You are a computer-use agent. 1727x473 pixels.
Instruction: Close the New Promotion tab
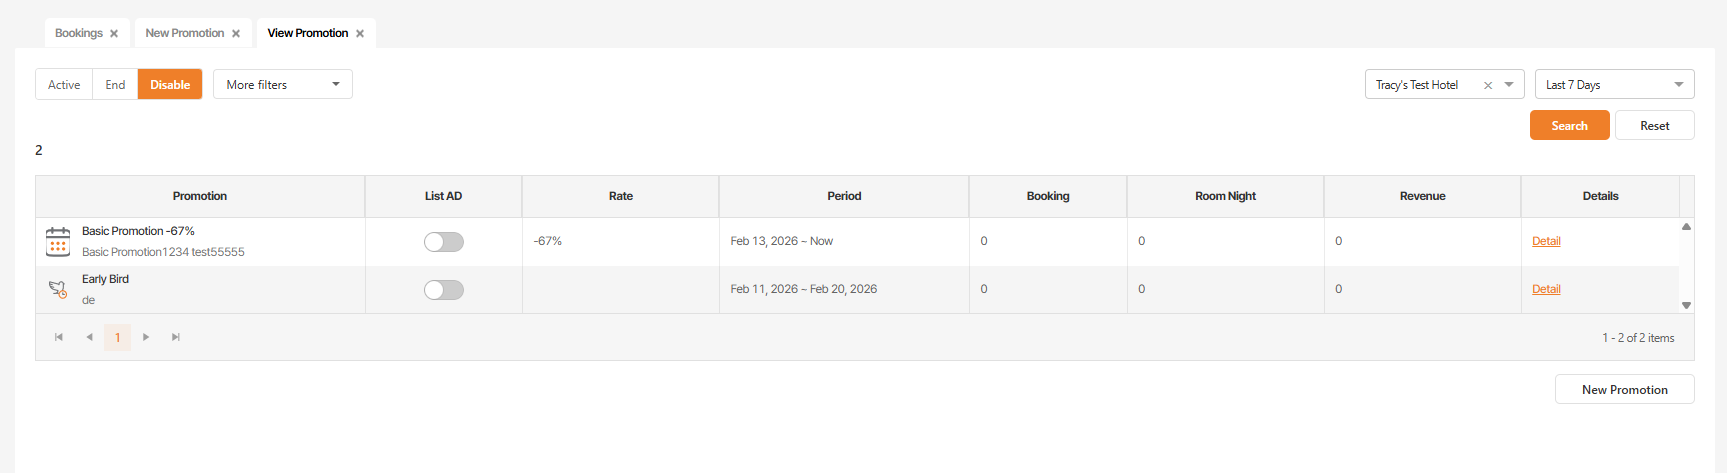point(236,34)
